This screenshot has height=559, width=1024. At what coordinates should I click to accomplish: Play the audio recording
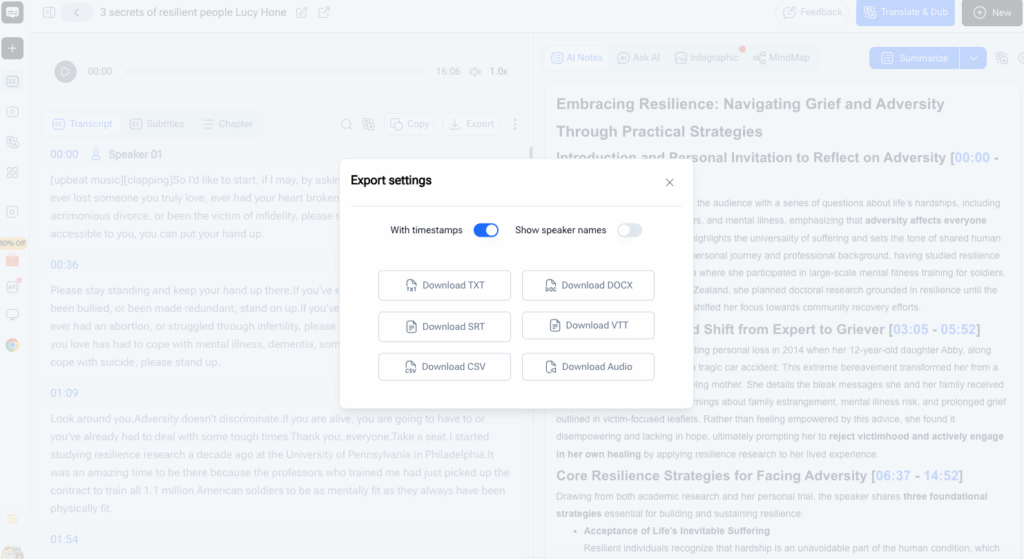(x=65, y=71)
